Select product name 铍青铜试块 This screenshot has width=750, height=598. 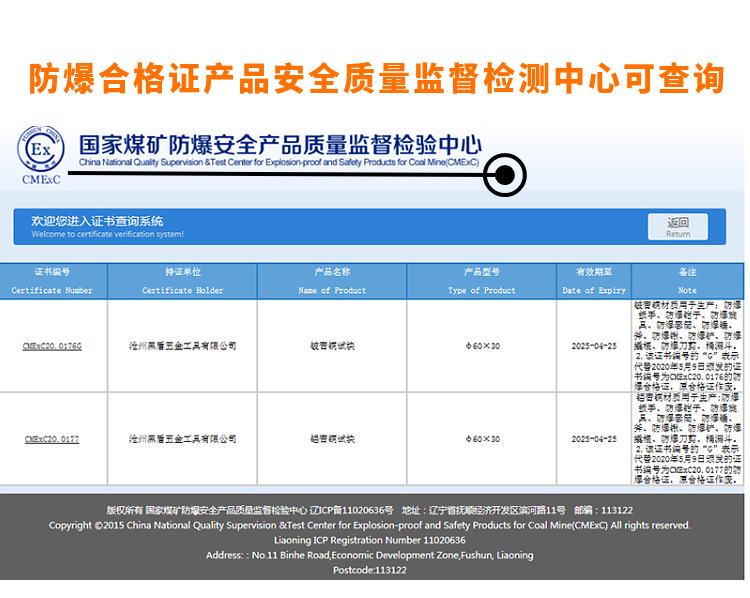click(332, 346)
